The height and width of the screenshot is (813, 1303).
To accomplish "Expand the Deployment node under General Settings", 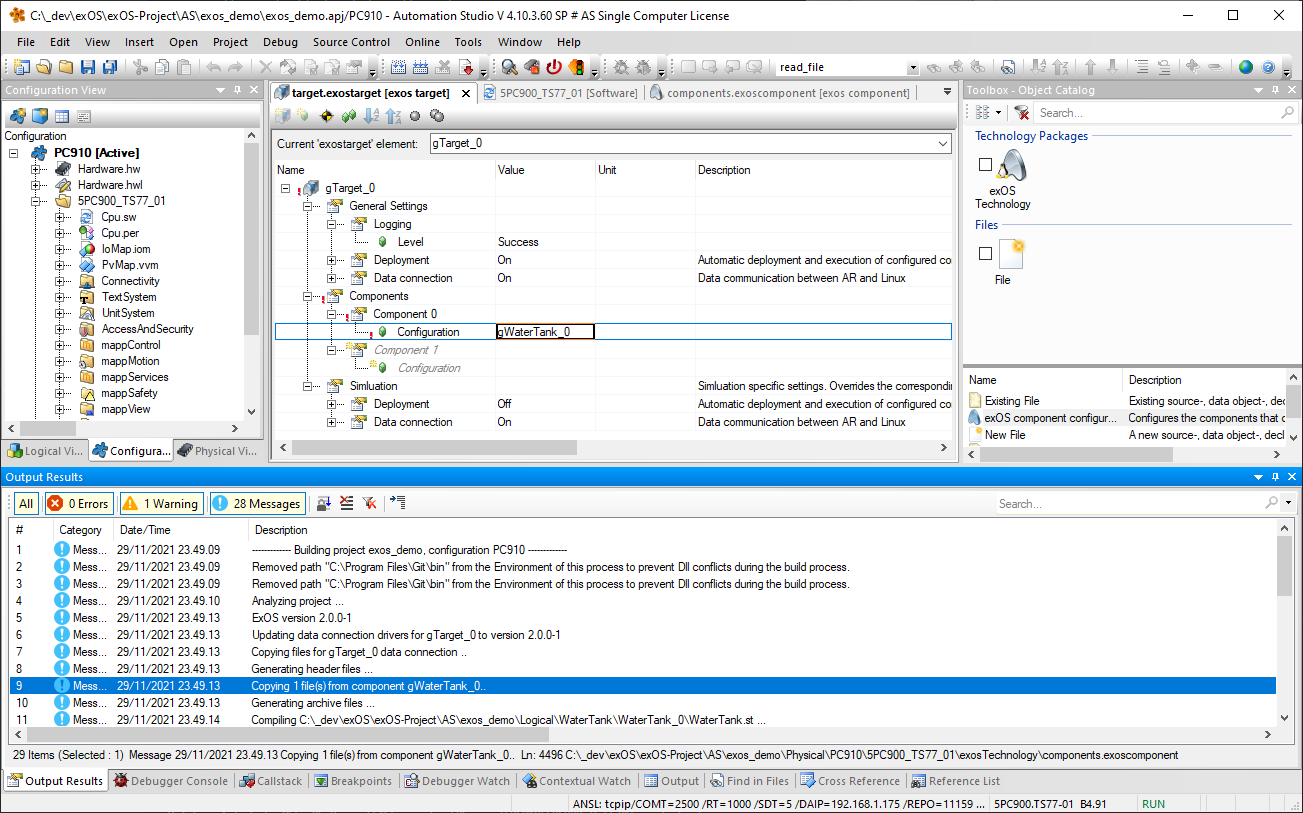I will [332, 260].
